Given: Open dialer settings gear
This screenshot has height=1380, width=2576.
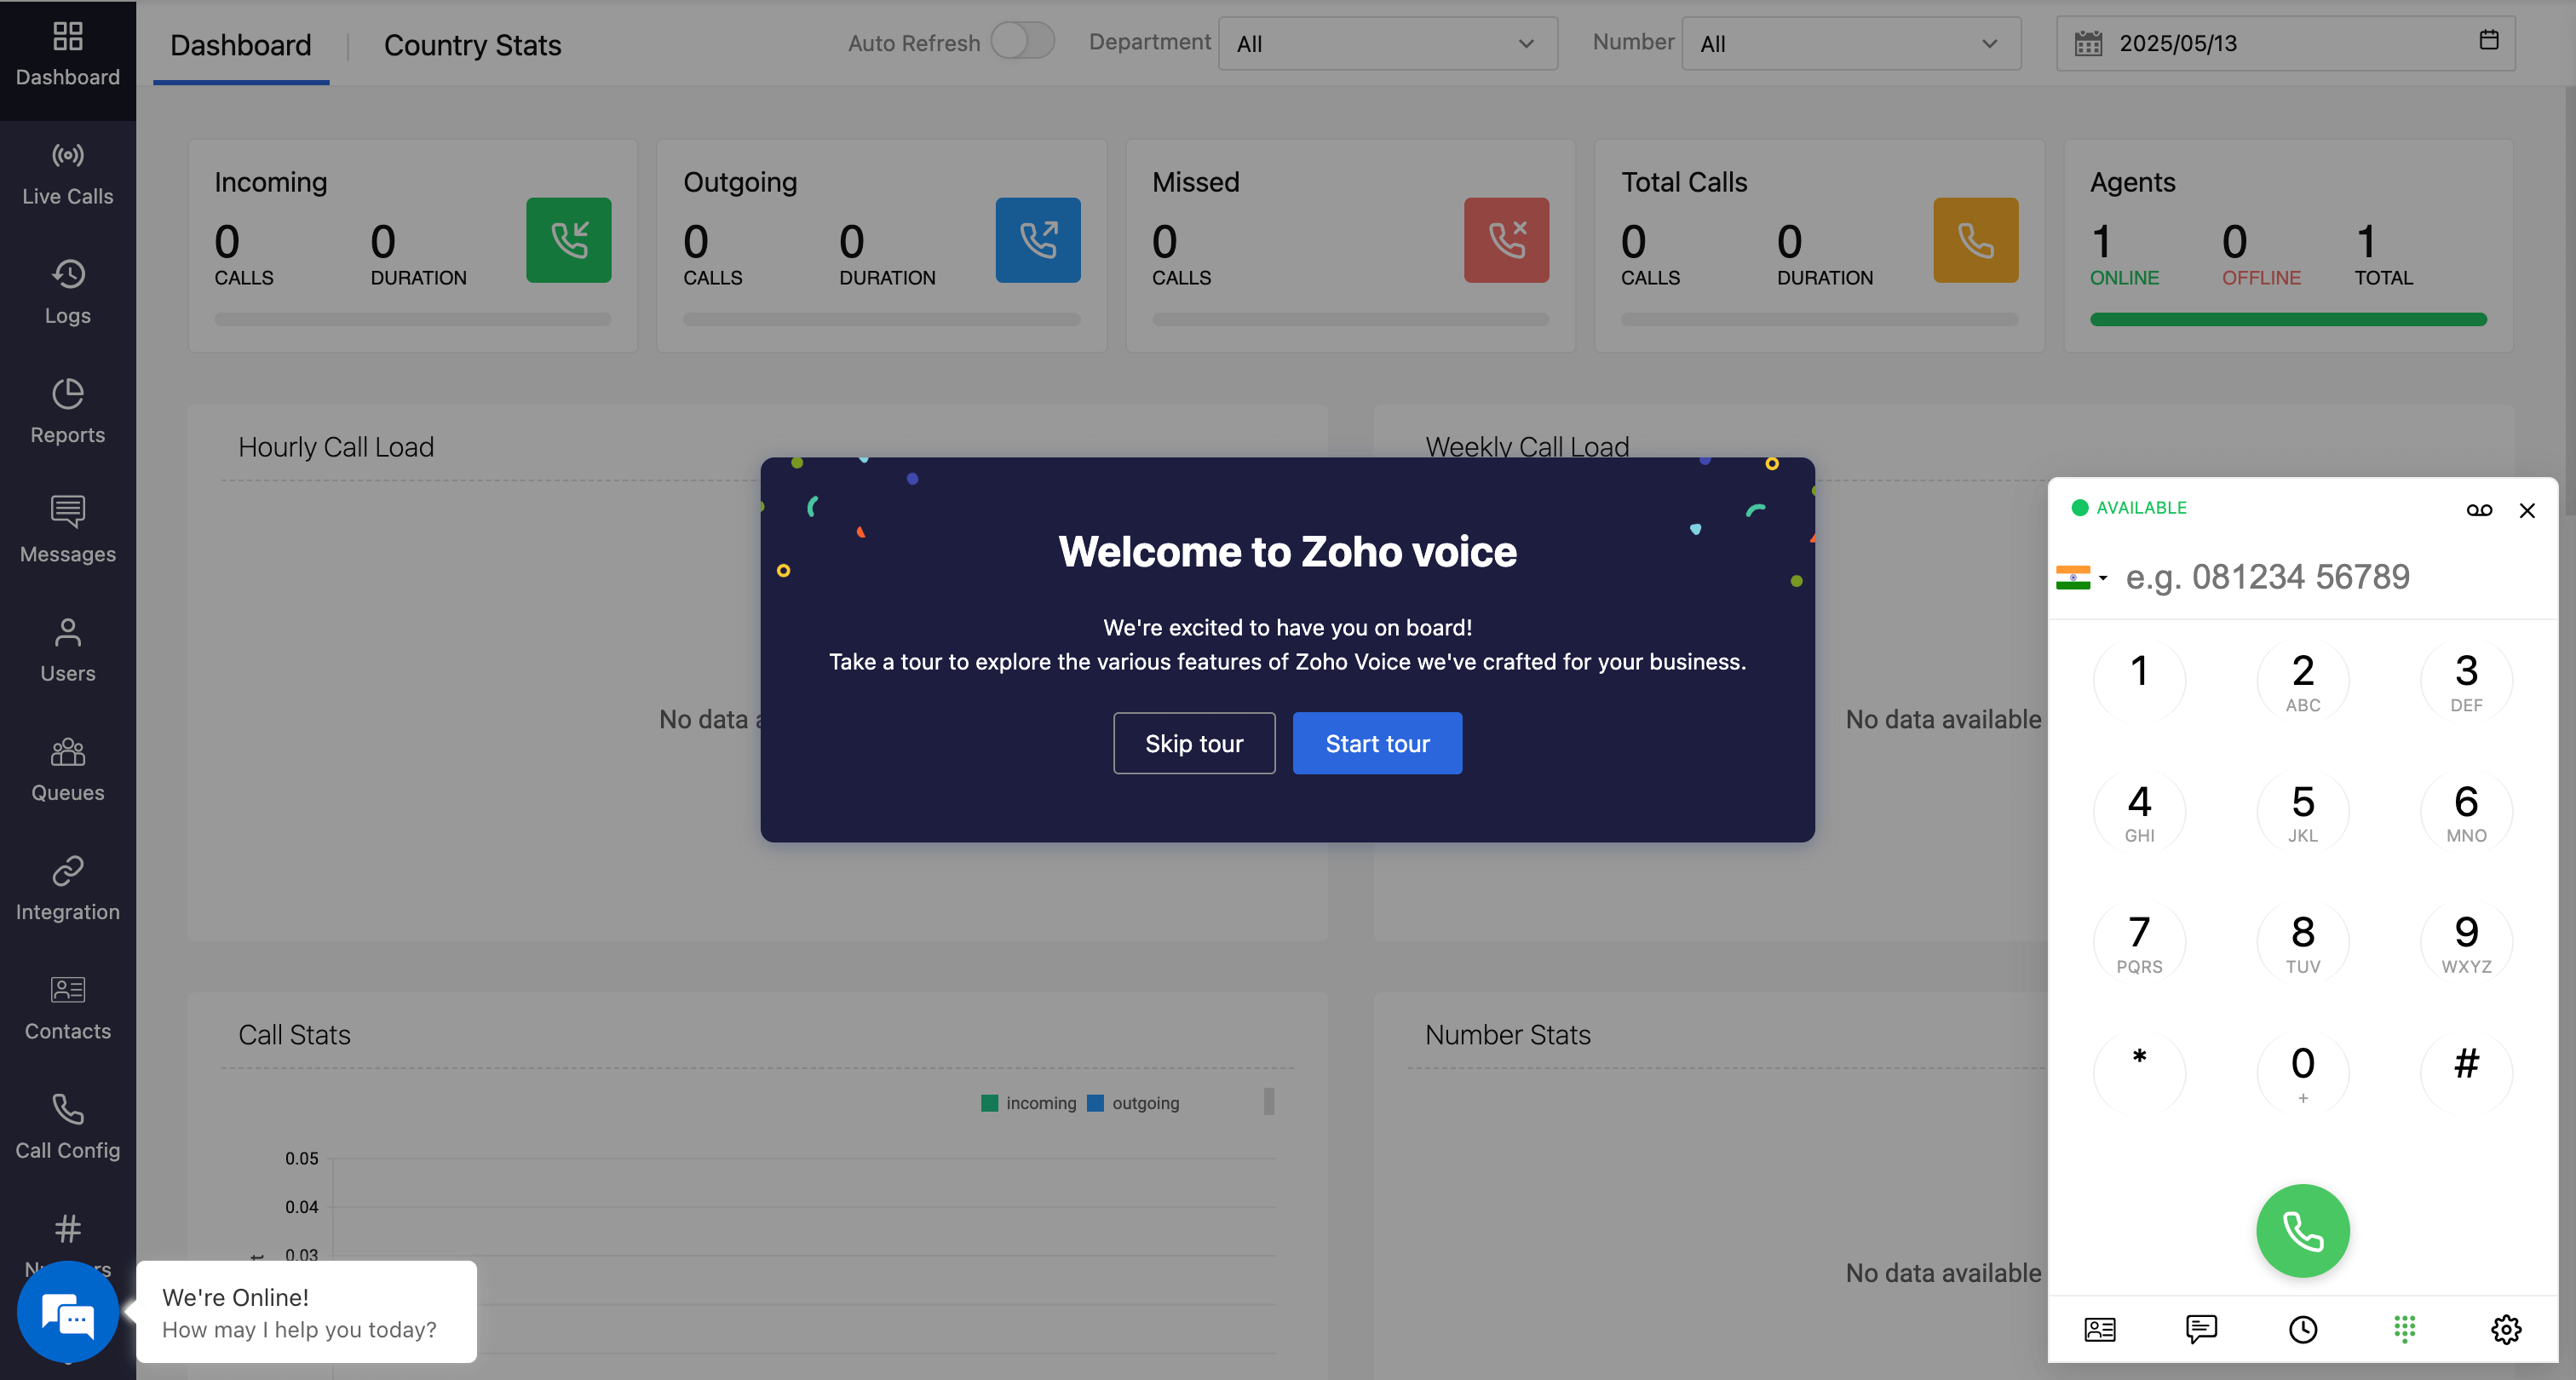Looking at the screenshot, I should coord(2506,1329).
